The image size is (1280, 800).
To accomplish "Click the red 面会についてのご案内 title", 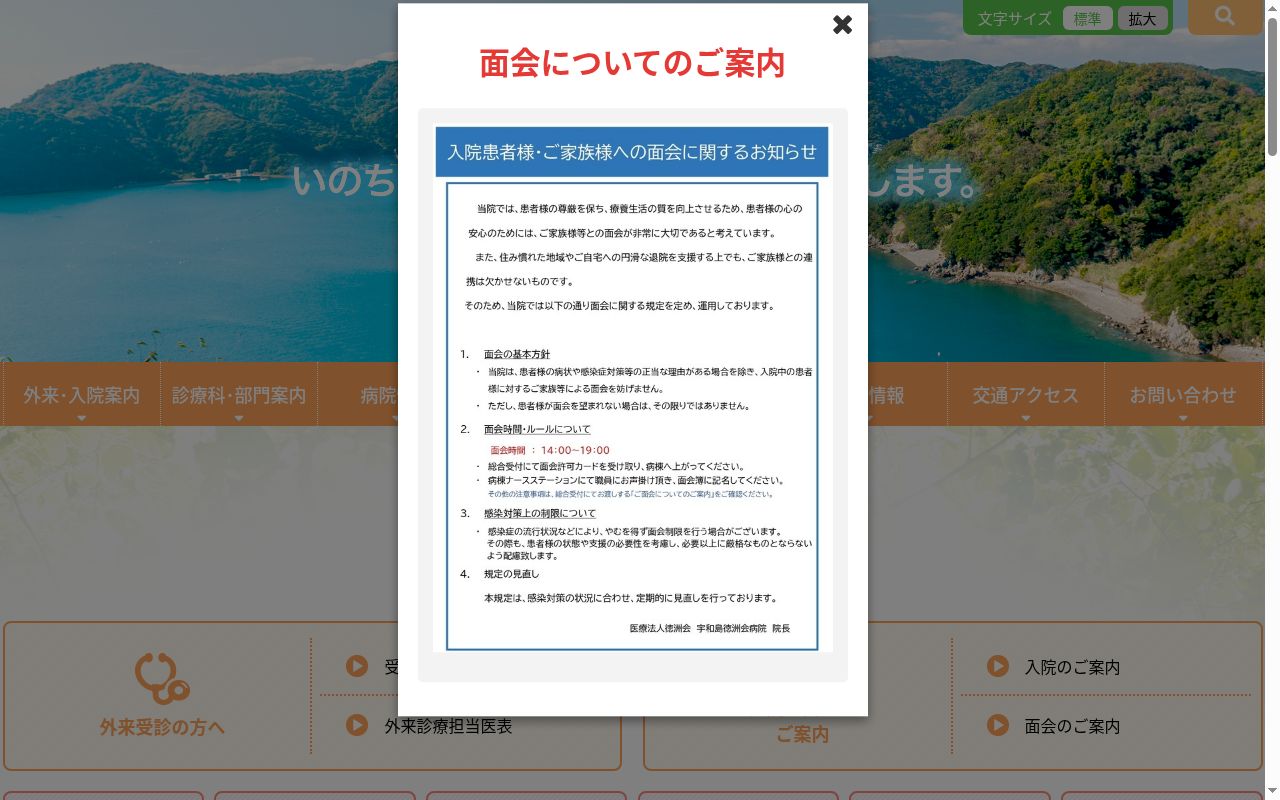I will point(632,64).
